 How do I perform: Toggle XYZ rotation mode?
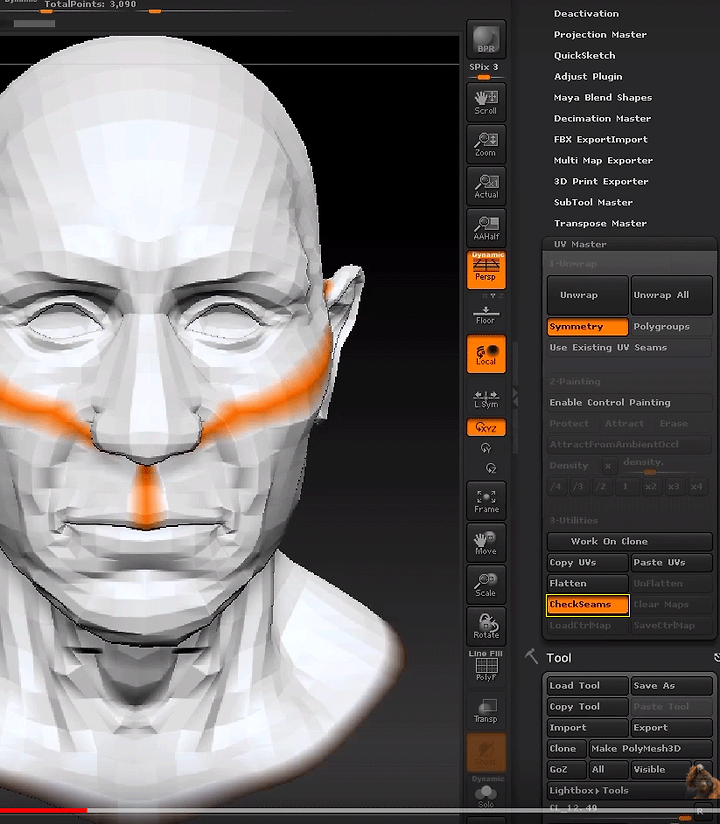pos(486,427)
